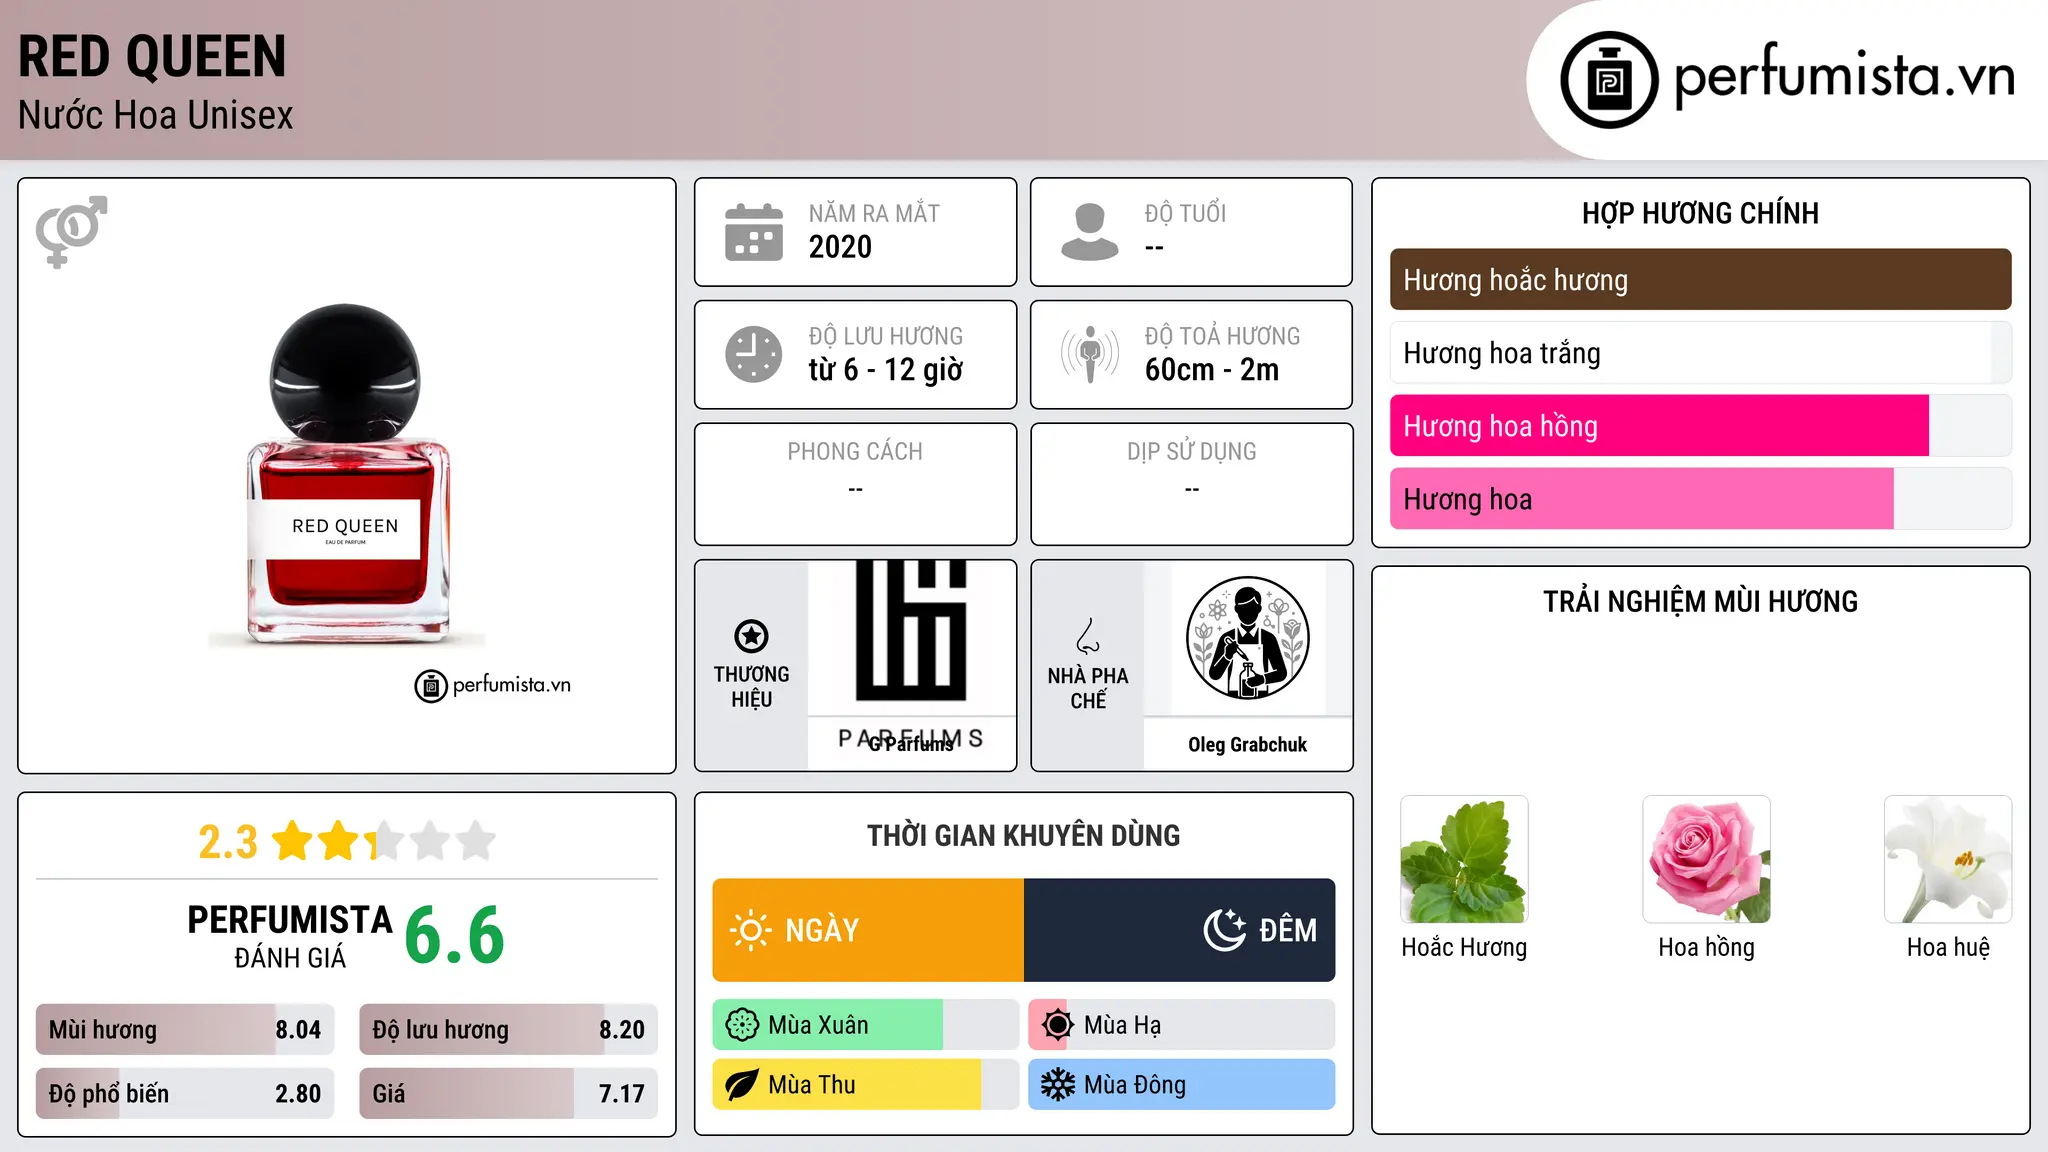Click the Thời gian khuyên dùng heading
Screen dimensions: 2048x1152
(1024, 836)
